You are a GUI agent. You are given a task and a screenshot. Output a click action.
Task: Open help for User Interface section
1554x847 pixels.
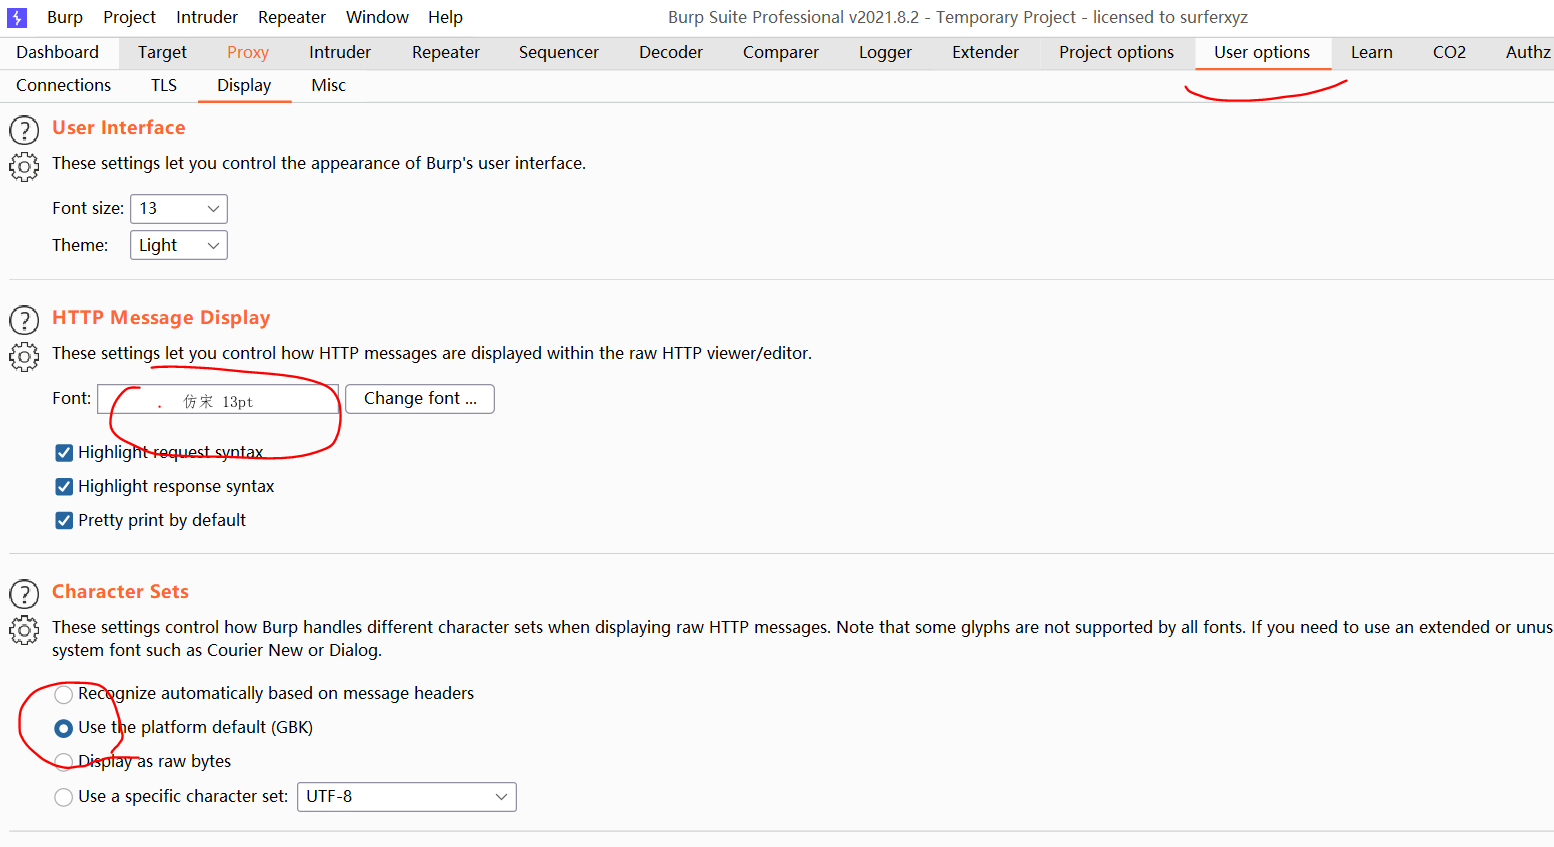click(x=24, y=131)
